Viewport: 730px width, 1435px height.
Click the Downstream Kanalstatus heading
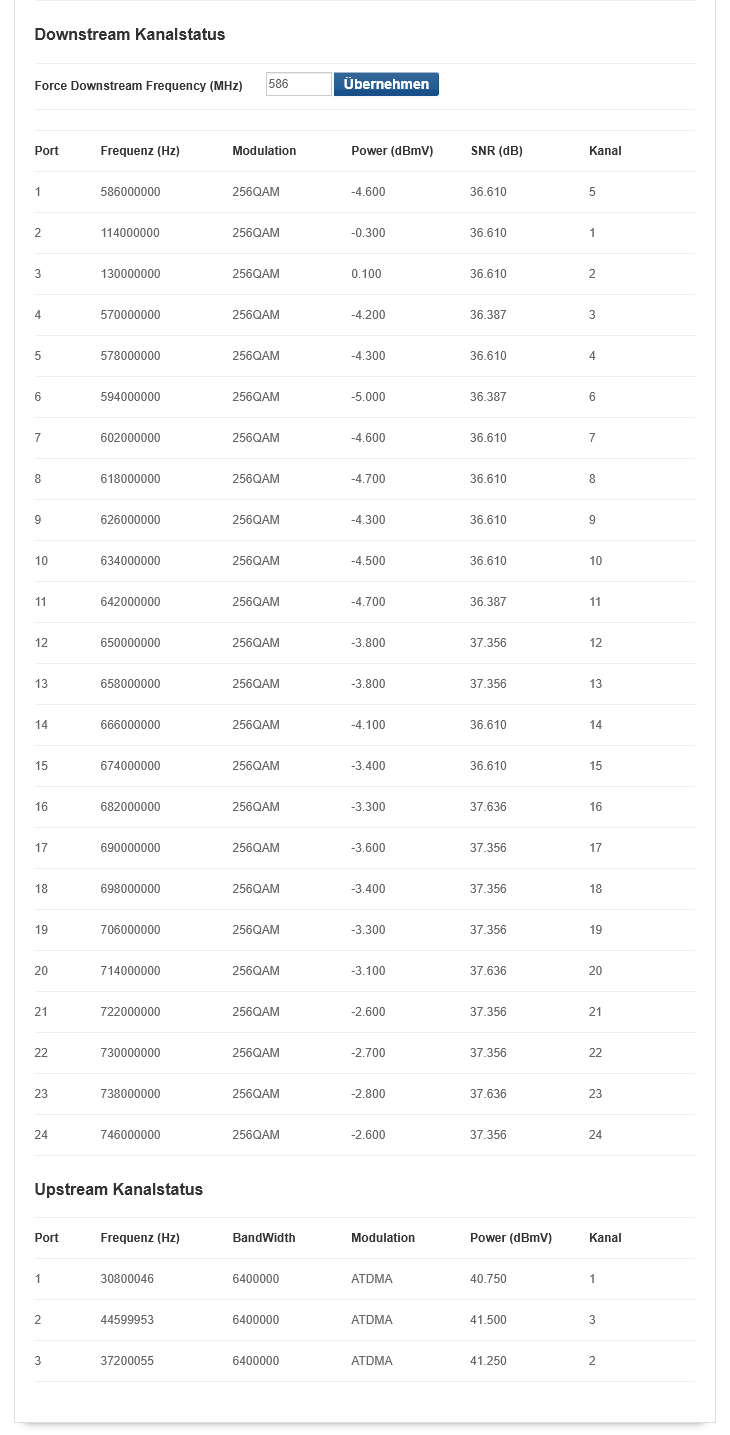(130, 34)
